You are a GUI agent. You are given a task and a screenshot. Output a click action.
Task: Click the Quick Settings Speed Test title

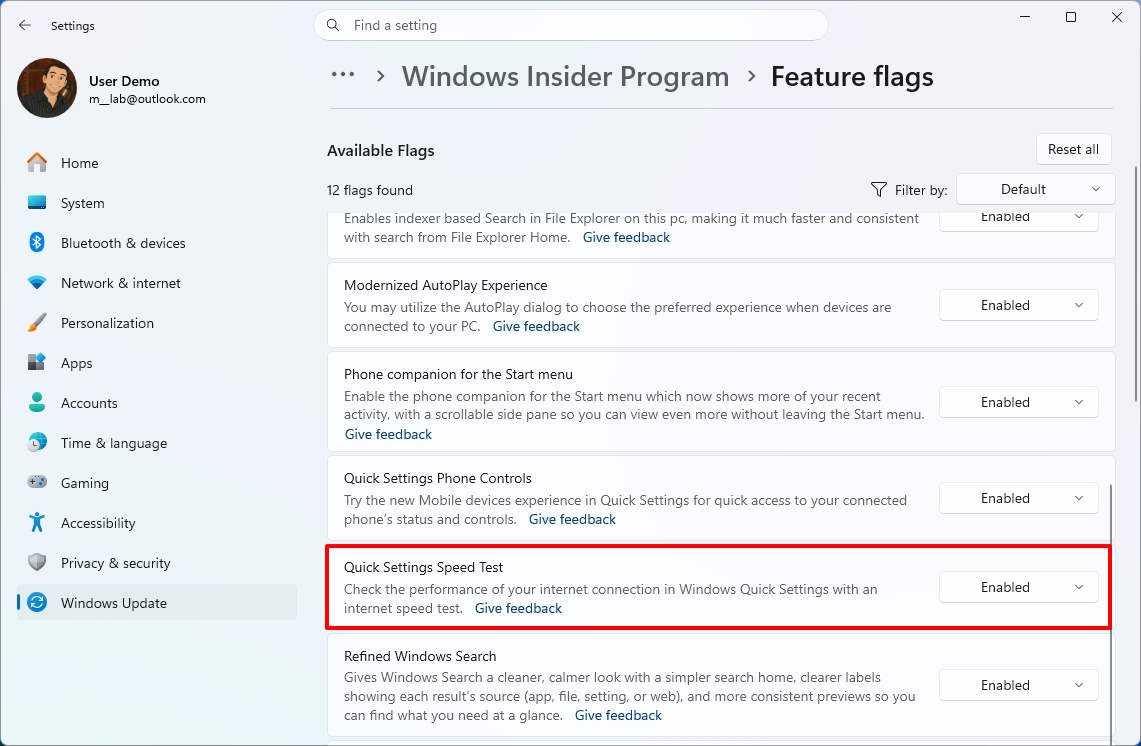coord(424,567)
